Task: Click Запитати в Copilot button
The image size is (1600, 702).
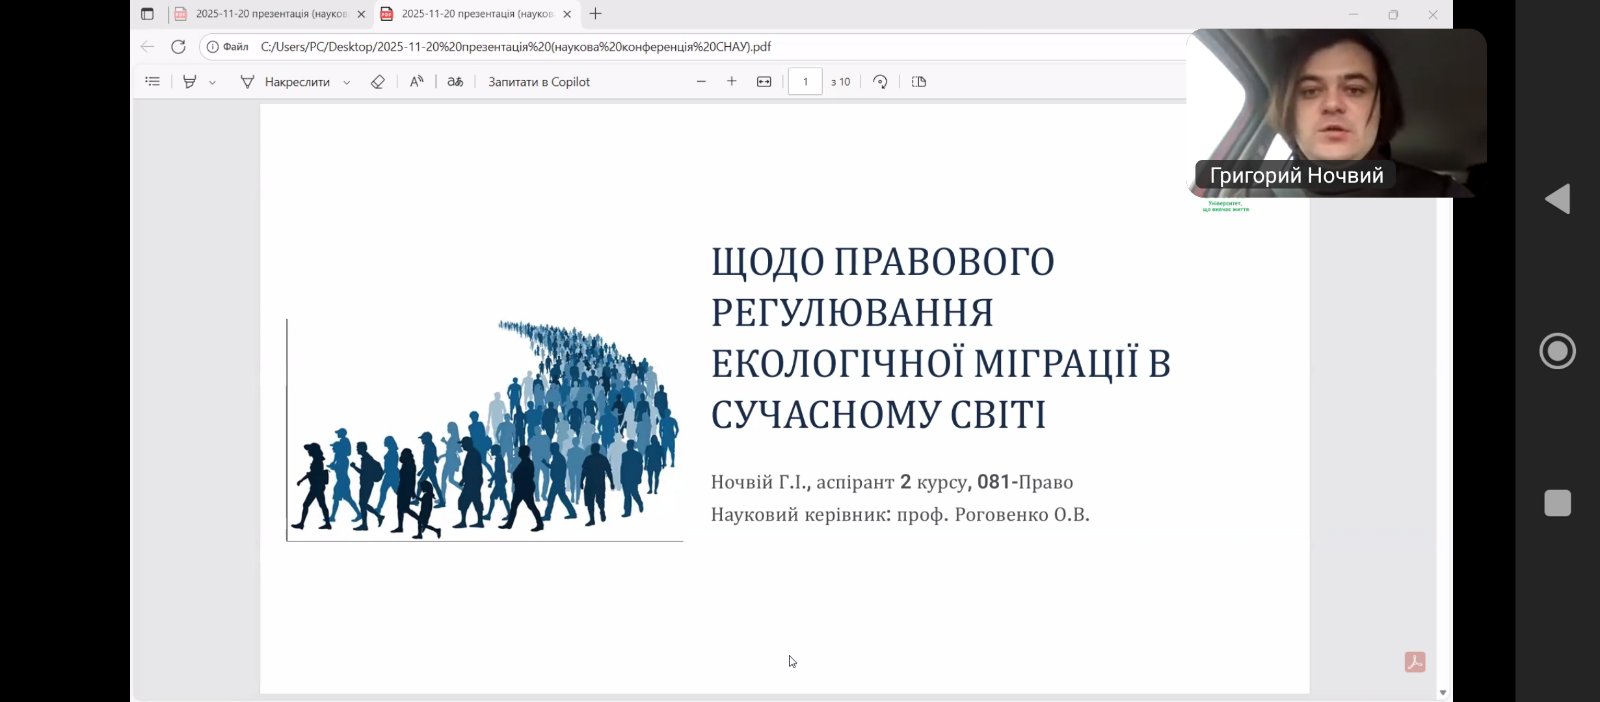Action: pos(539,82)
